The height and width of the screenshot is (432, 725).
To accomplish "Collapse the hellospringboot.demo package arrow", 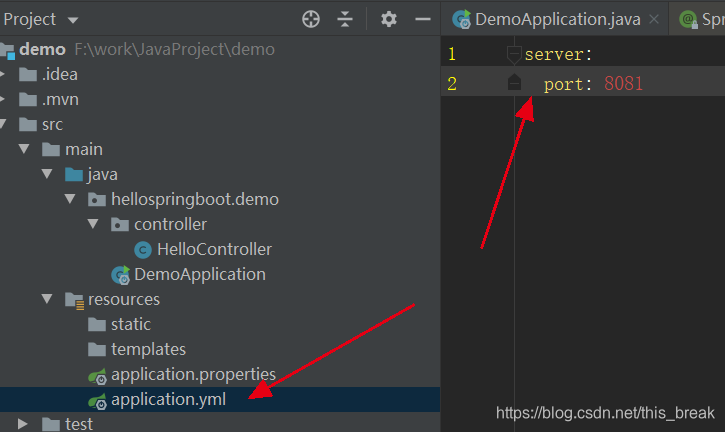I will pyautogui.click(x=70, y=199).
